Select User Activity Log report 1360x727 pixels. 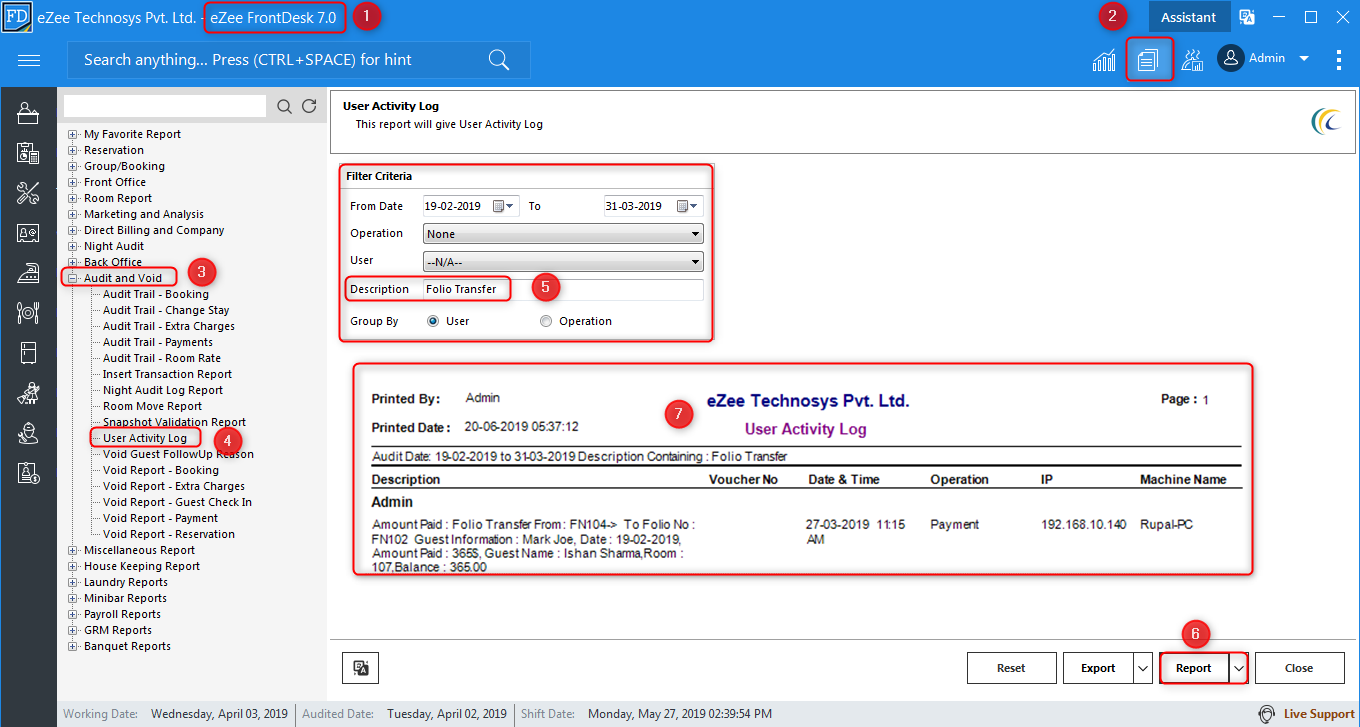pyautogui.click(x=145, y=438)
